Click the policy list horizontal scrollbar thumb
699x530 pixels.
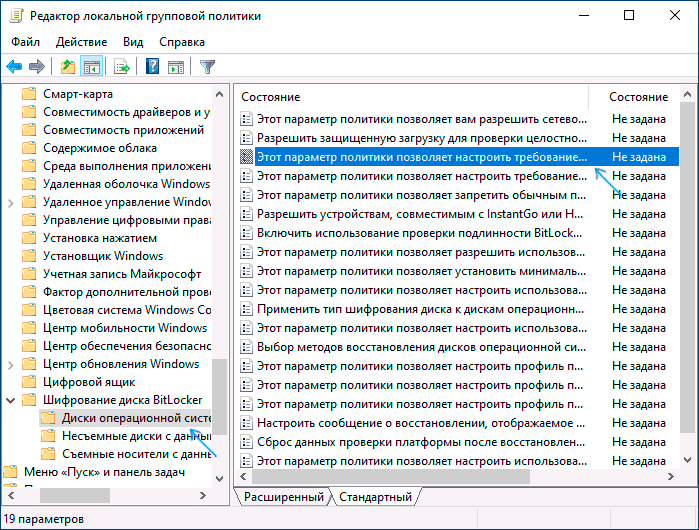coord(391,477)
